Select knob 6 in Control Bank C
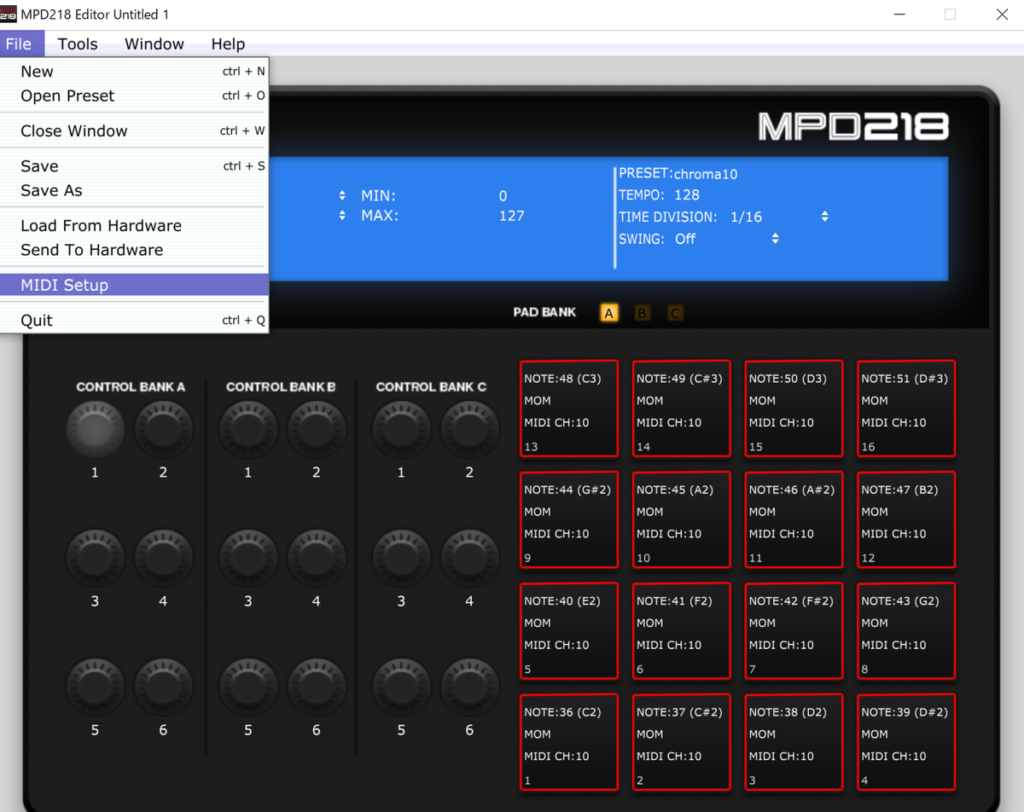1024x812 pixels. tap(470, 687)
